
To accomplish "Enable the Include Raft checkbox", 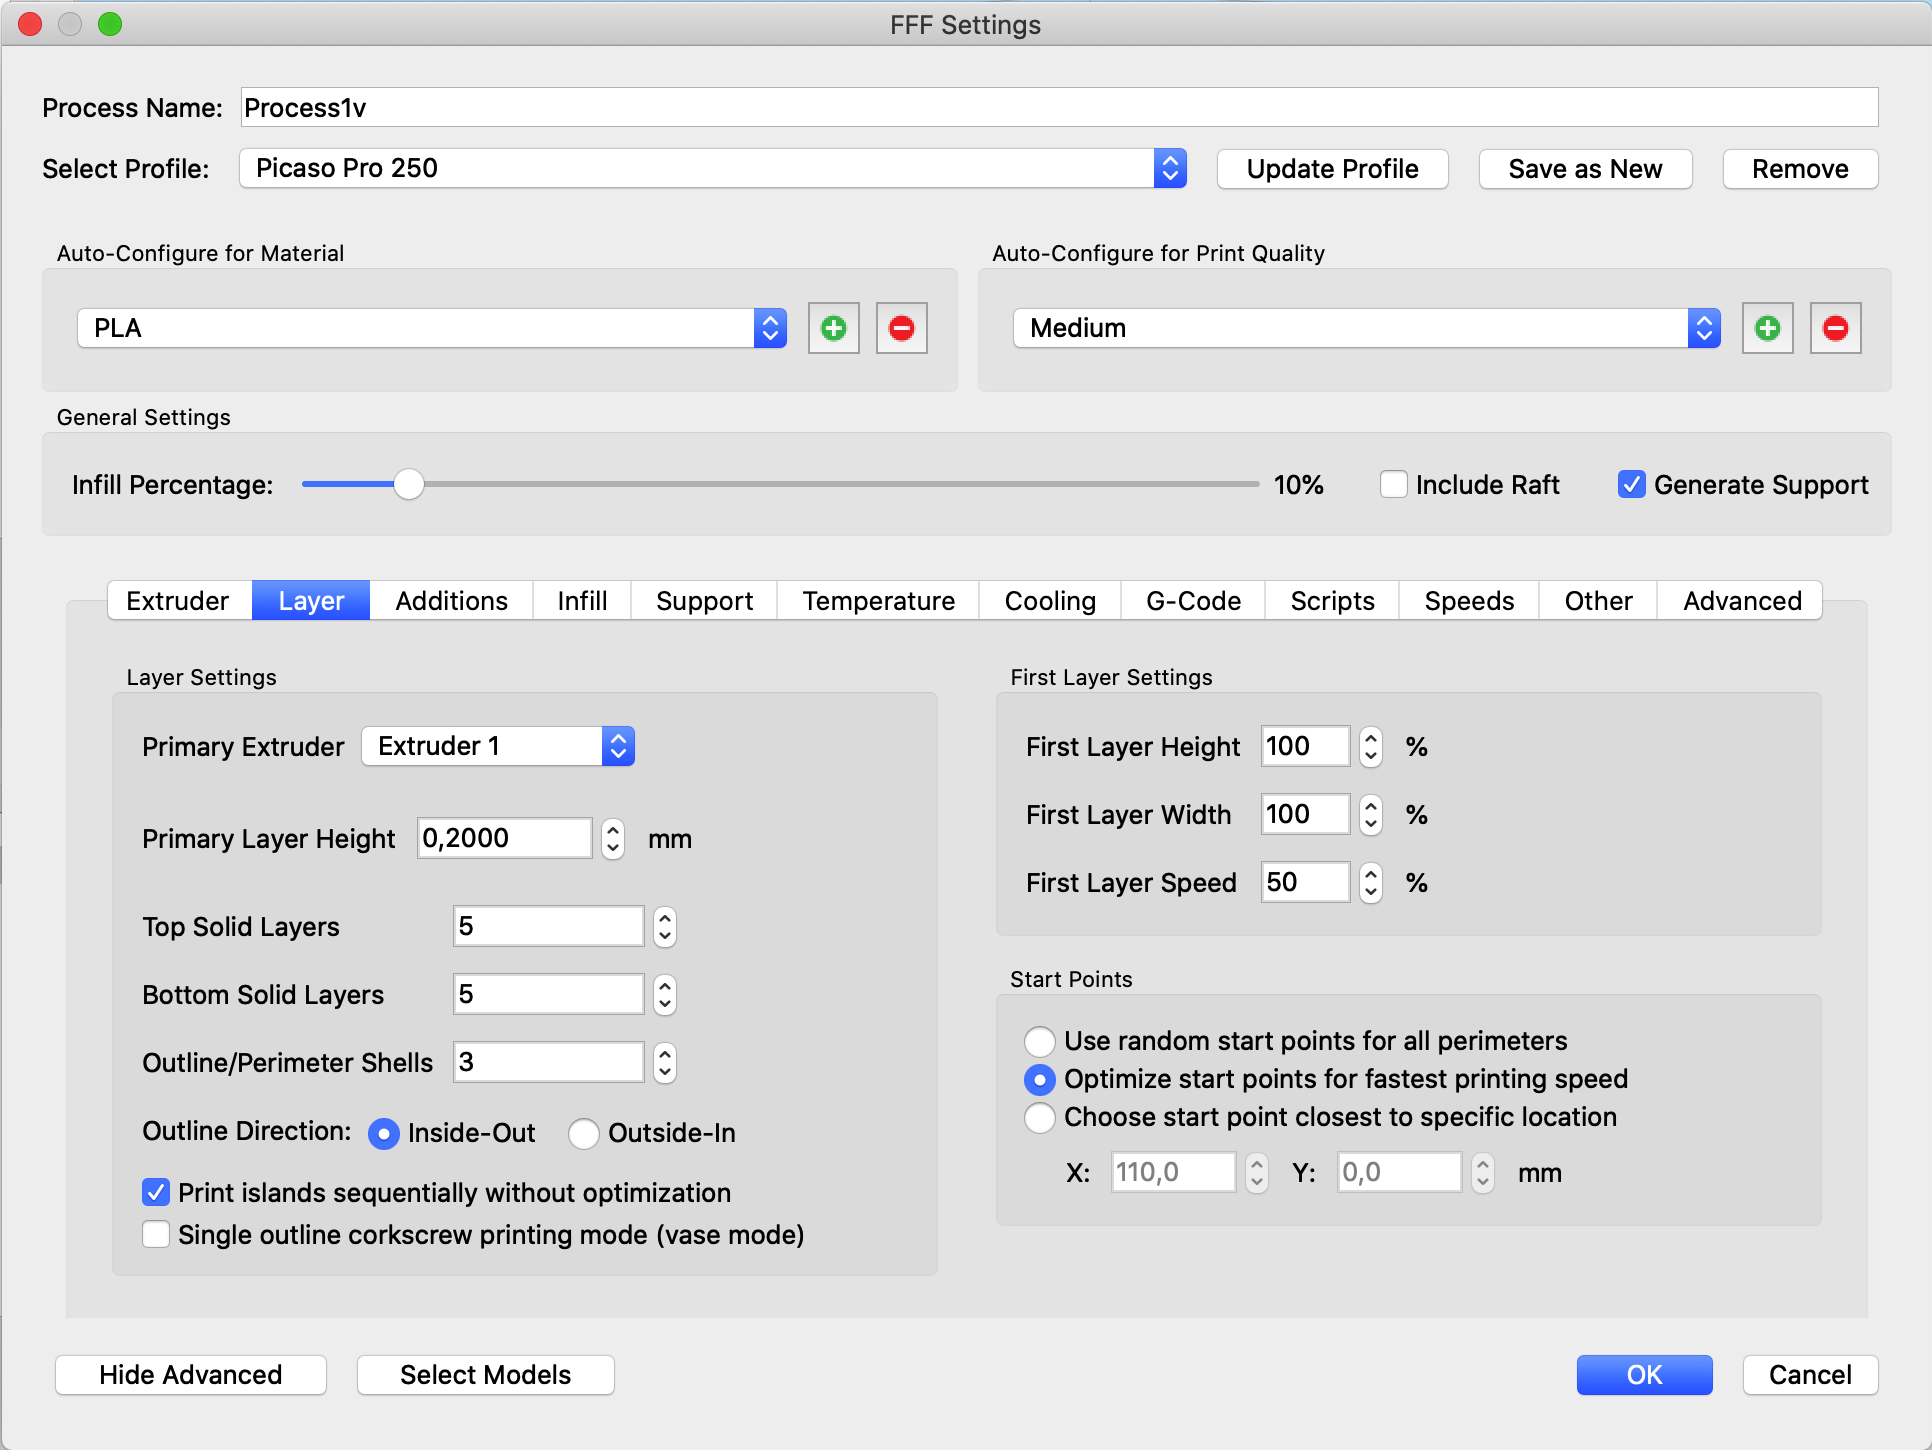I will [1393, 484].
